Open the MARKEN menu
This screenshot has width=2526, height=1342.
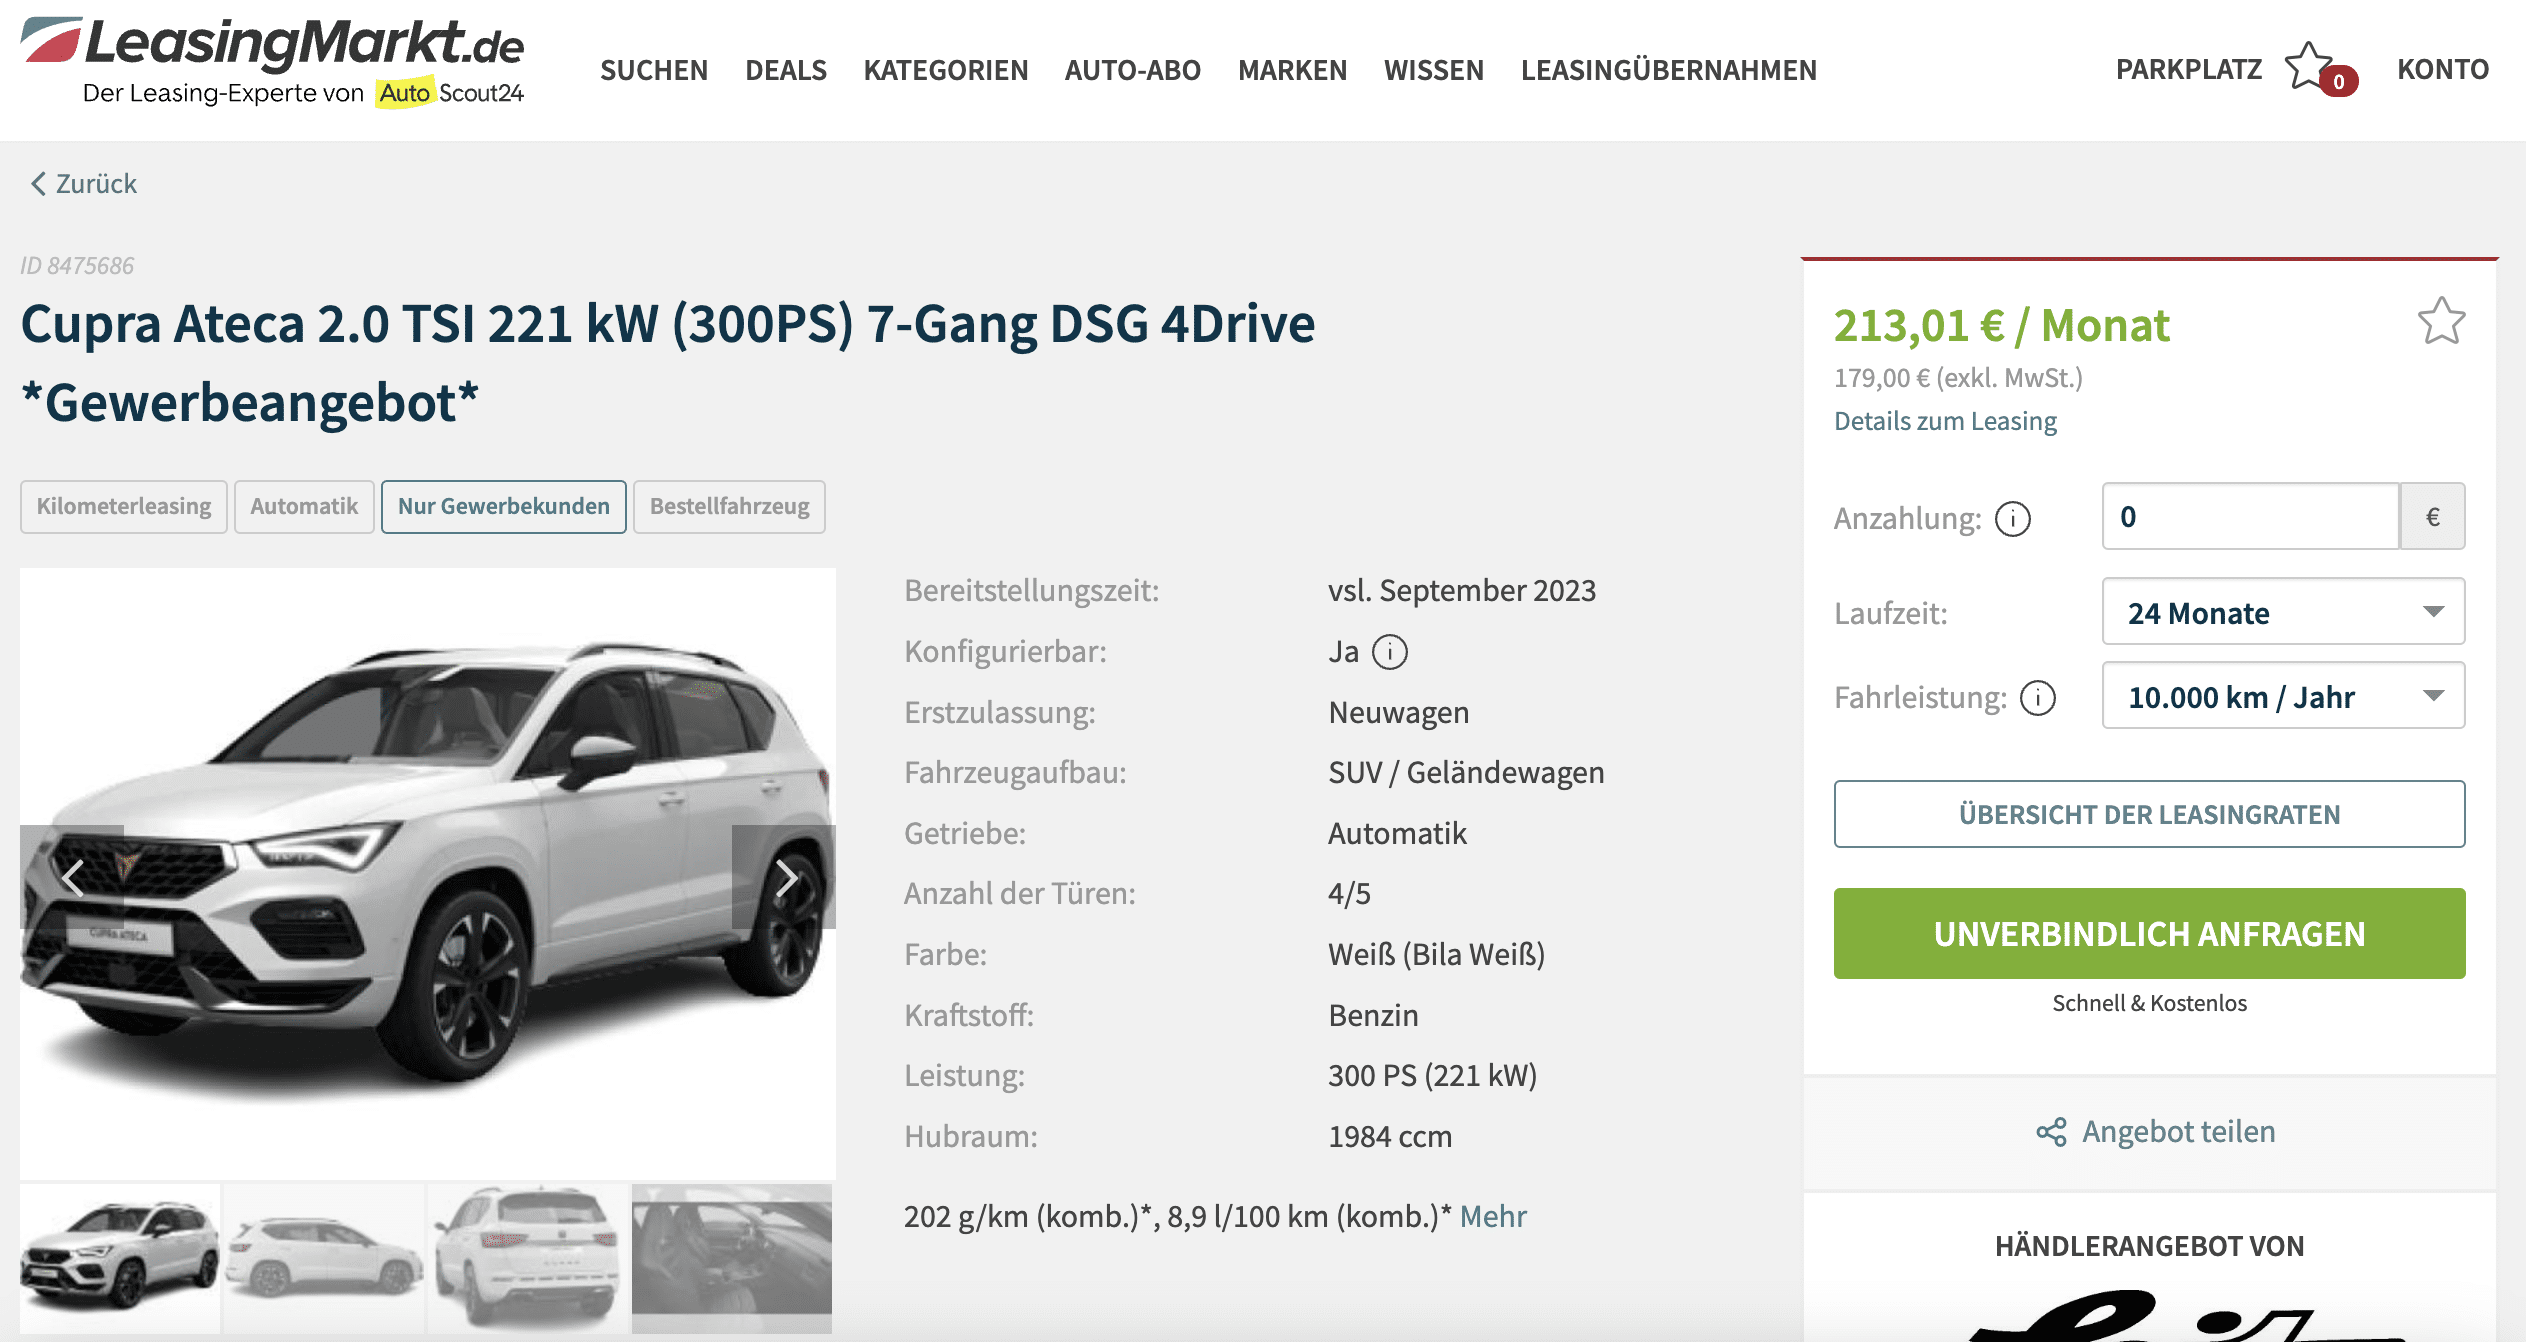pyautogui.click(x=1292, y=70)
